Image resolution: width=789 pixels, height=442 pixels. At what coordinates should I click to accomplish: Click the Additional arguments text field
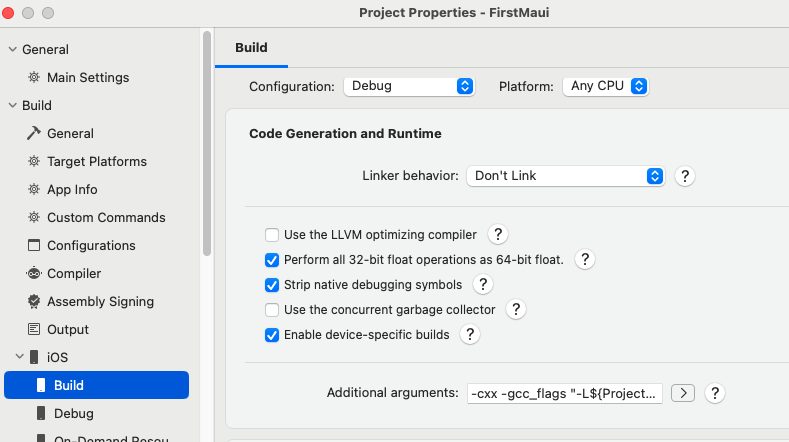564,393
